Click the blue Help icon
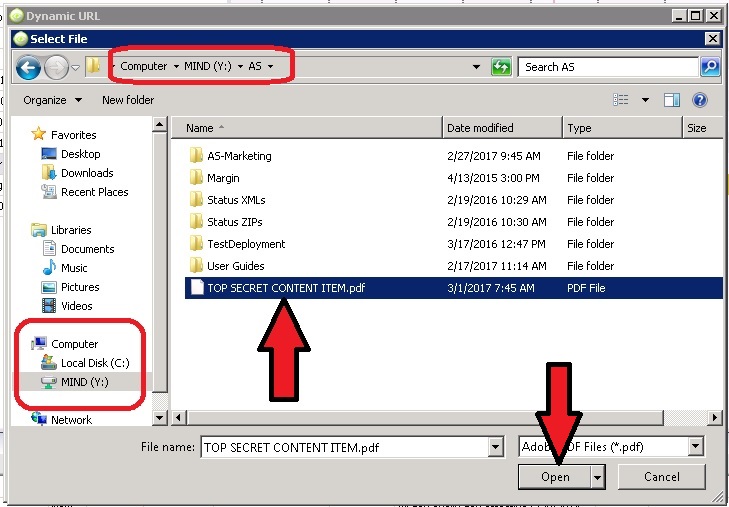 click(700, 100)
